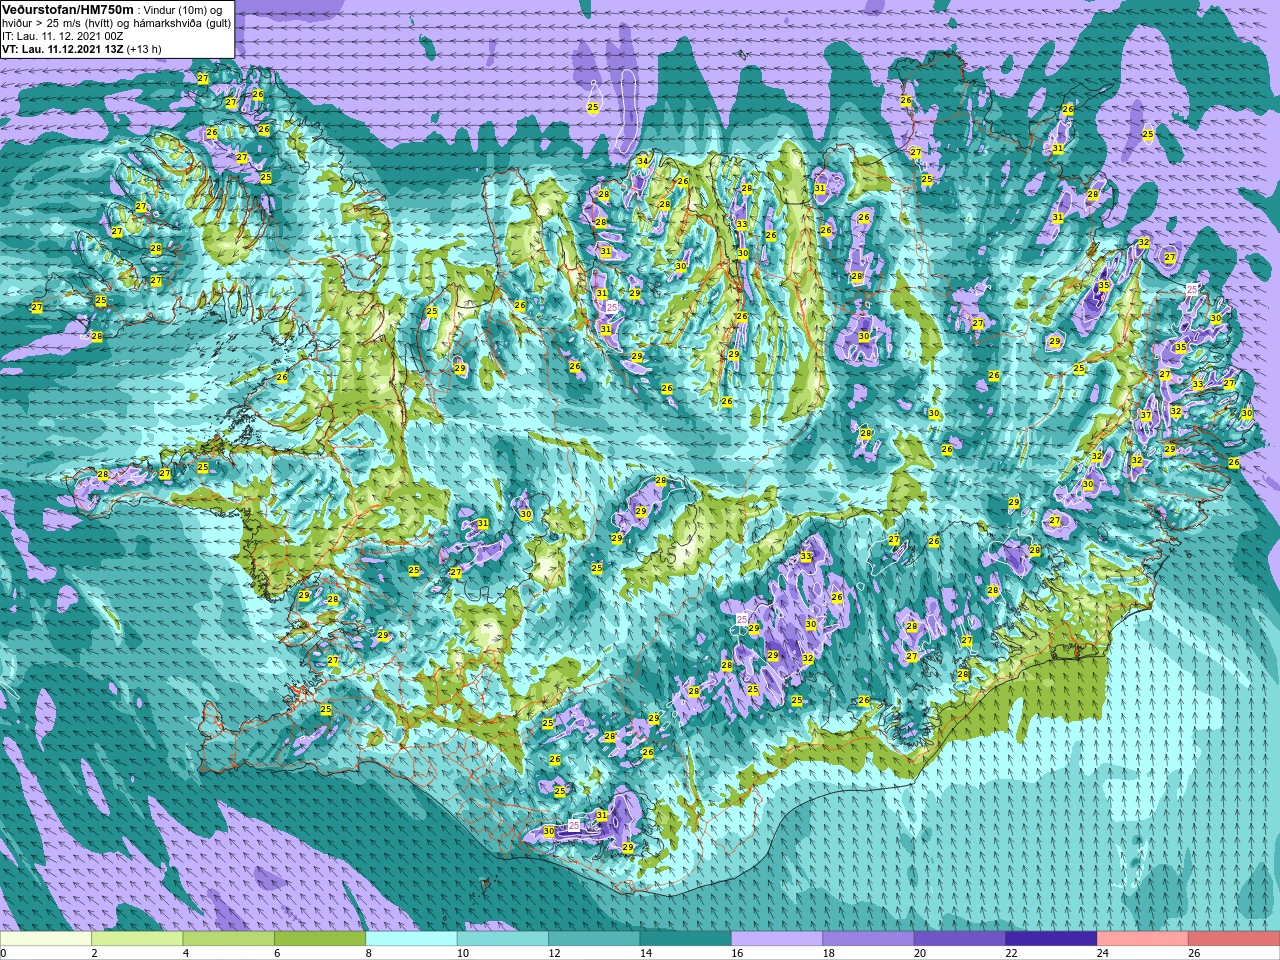Click legend tick label 0

click(3, 953)
